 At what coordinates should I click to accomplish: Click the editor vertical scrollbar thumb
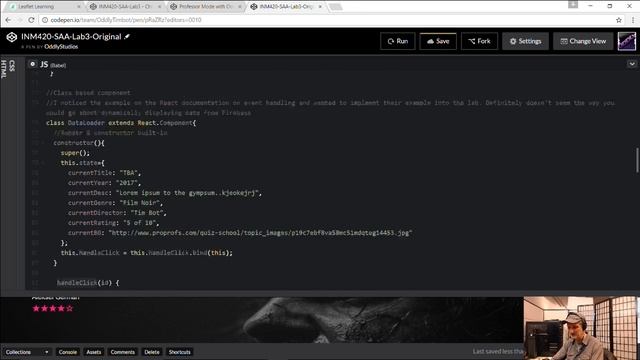[637, 160]
